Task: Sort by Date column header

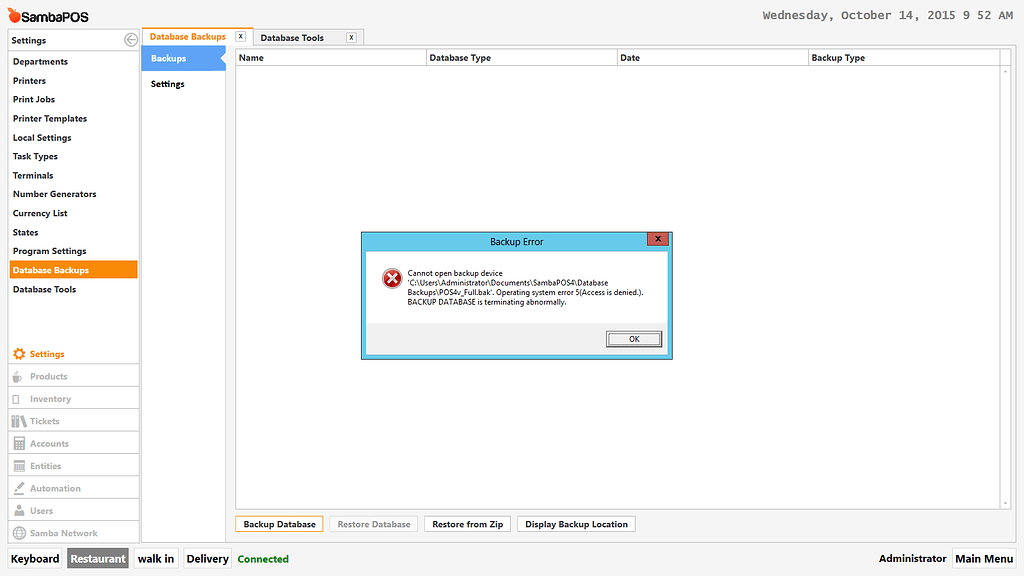Action: tap(712, 57)
